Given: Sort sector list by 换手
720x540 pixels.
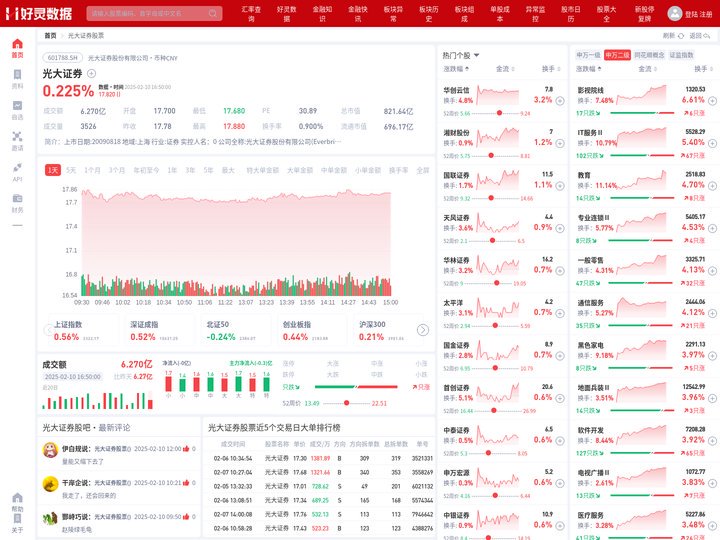Looking at the screenshot, I should tap(704, 69).
